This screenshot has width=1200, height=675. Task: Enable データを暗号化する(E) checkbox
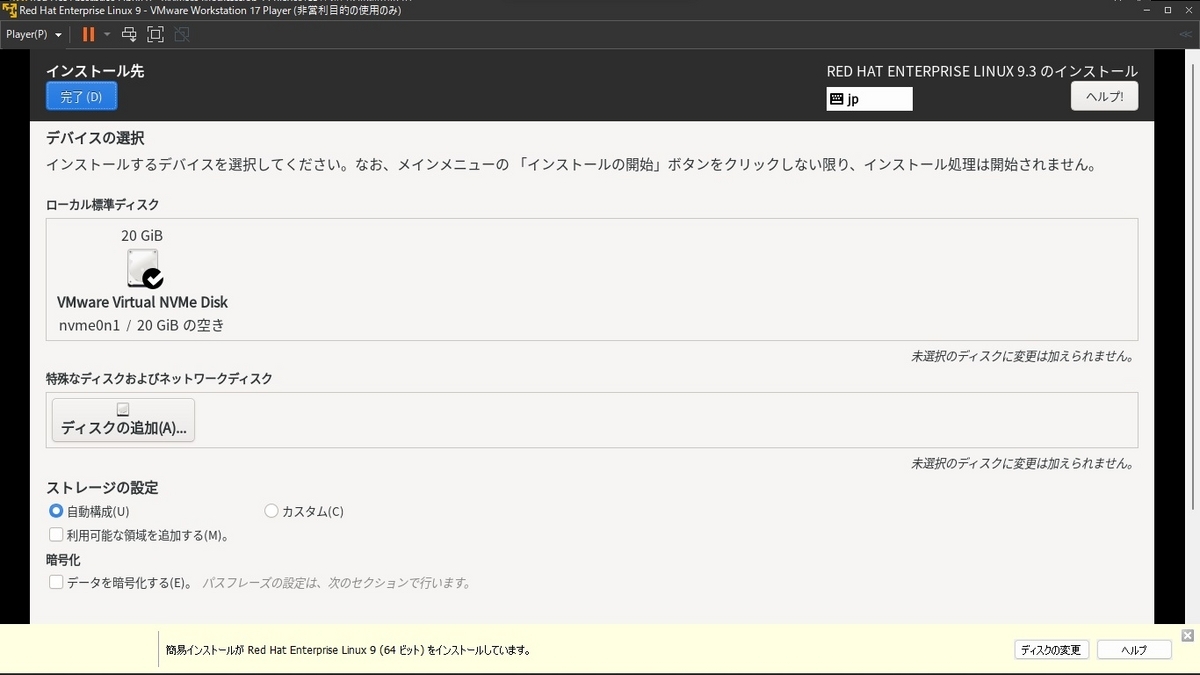(56, 582)
